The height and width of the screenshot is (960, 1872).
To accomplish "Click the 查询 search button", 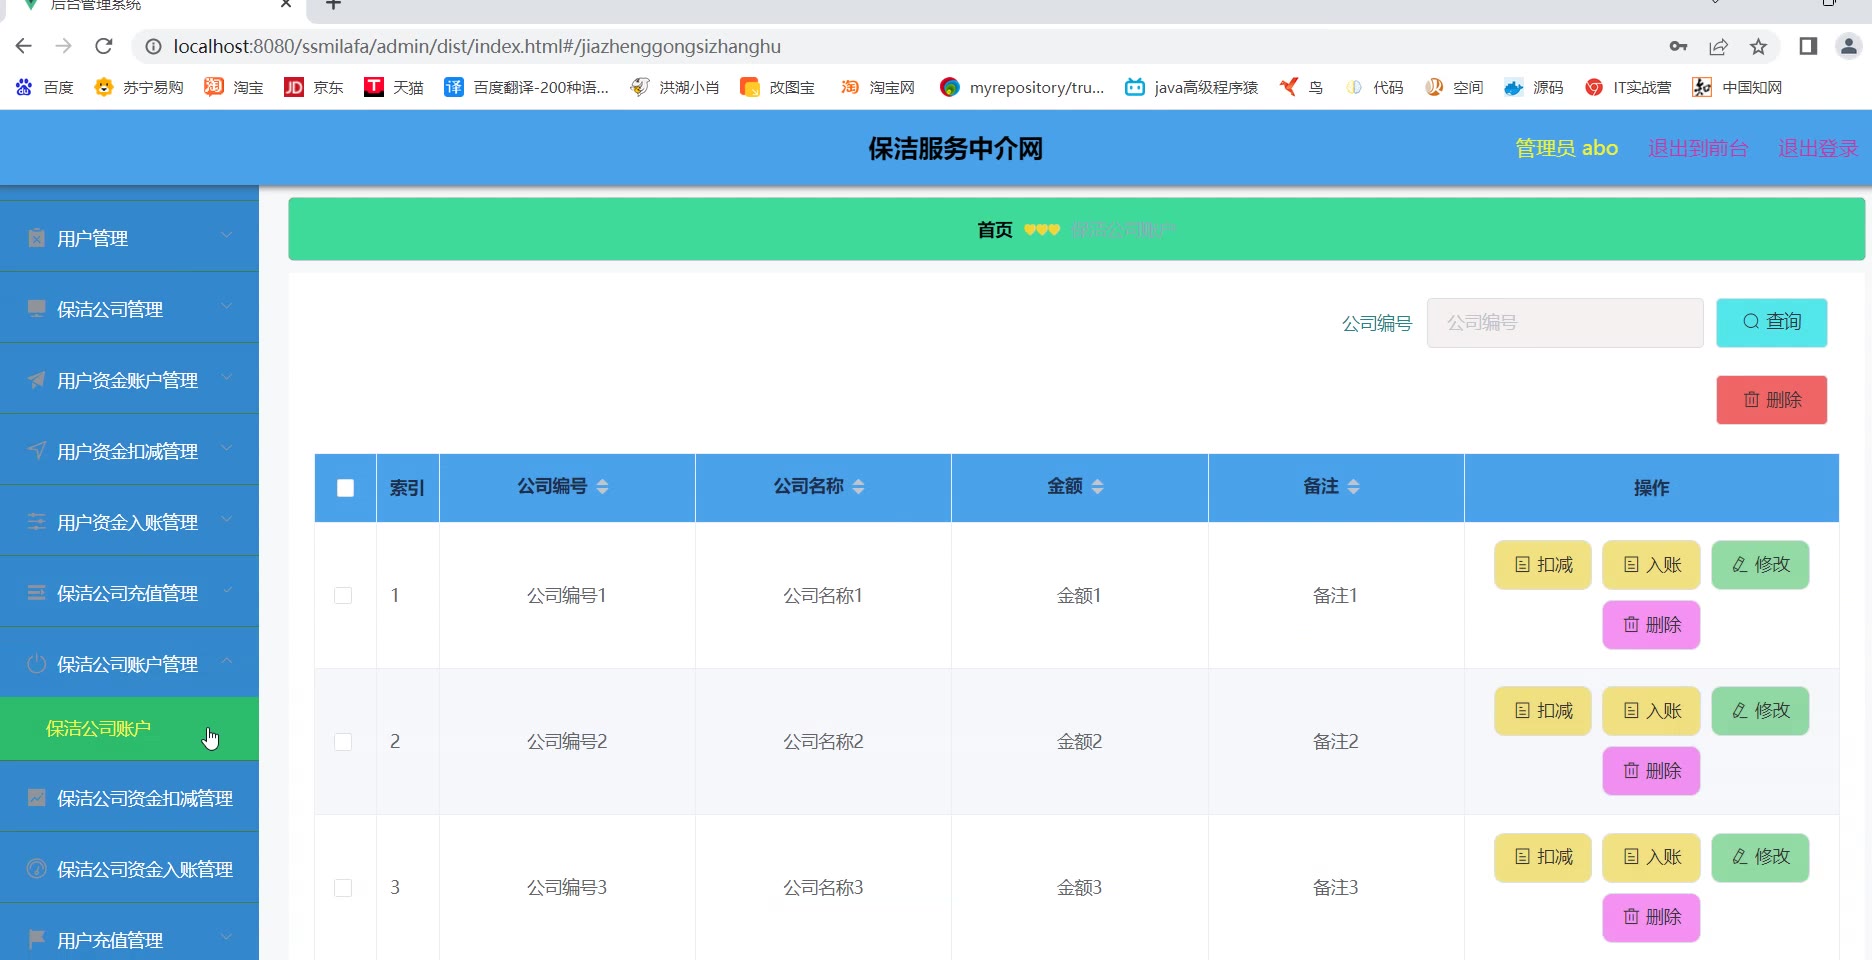I will tap(1771, 322).
